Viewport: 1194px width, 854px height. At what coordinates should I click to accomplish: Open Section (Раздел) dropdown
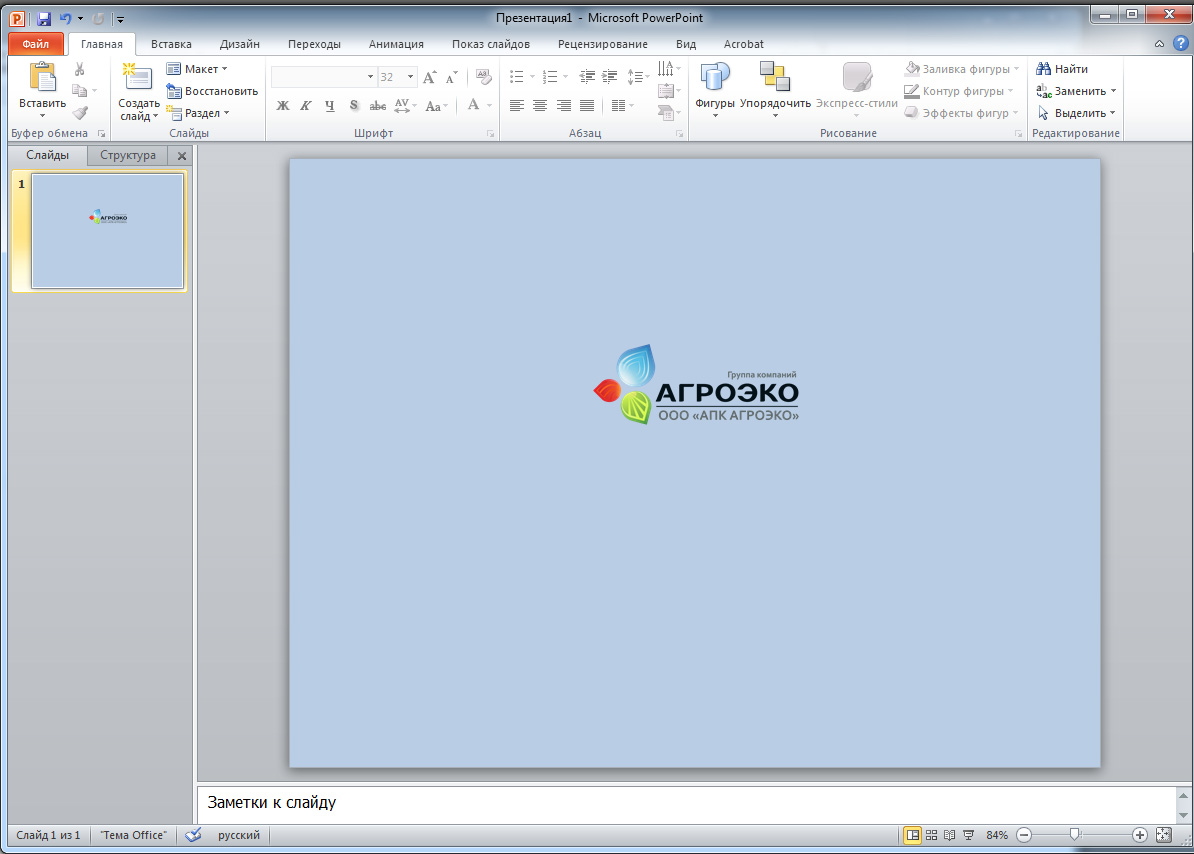tap(198, 113)
